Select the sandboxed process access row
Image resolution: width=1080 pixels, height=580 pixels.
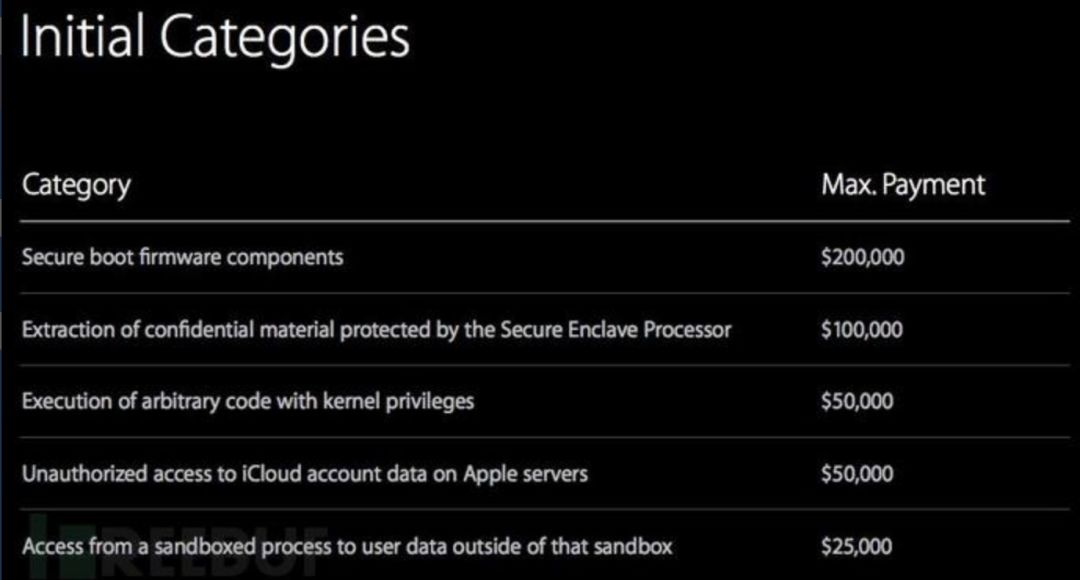(346, 546)
